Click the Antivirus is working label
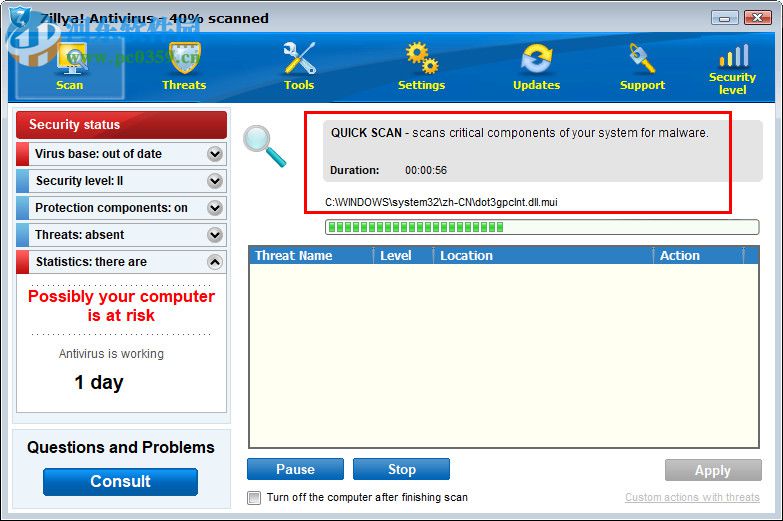This screenshot has width=783, height=521. tap(111, 354)
